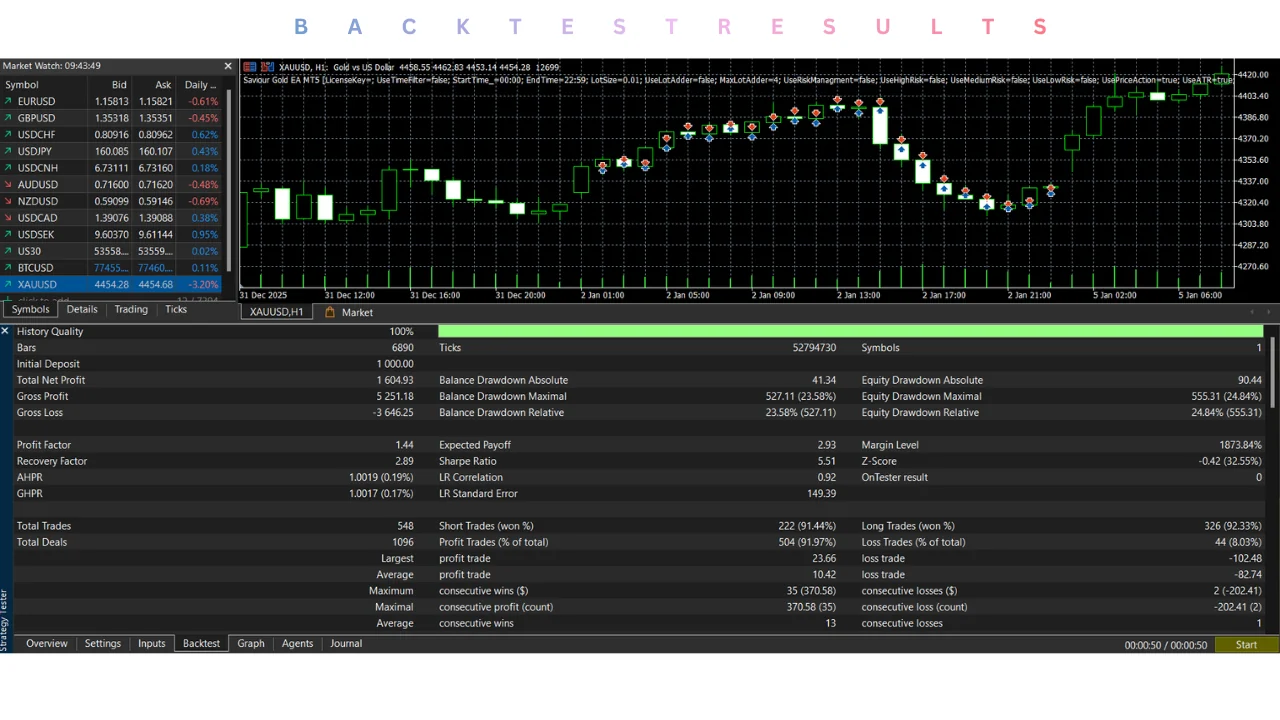Click the Start button

(x=1246, y=645)
